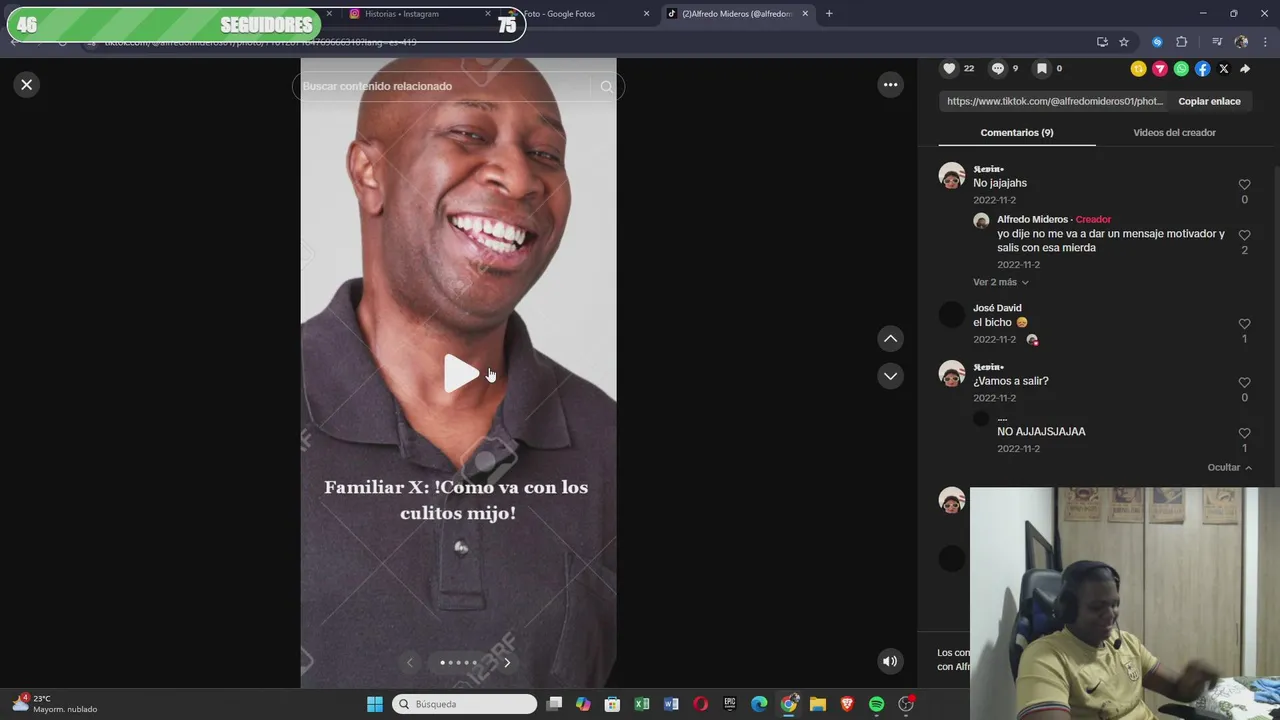This screenshot has height=720, width=1280.
Task: Open a new browser tab with plus
Action: pyautogui.click(x=829, y=14)
